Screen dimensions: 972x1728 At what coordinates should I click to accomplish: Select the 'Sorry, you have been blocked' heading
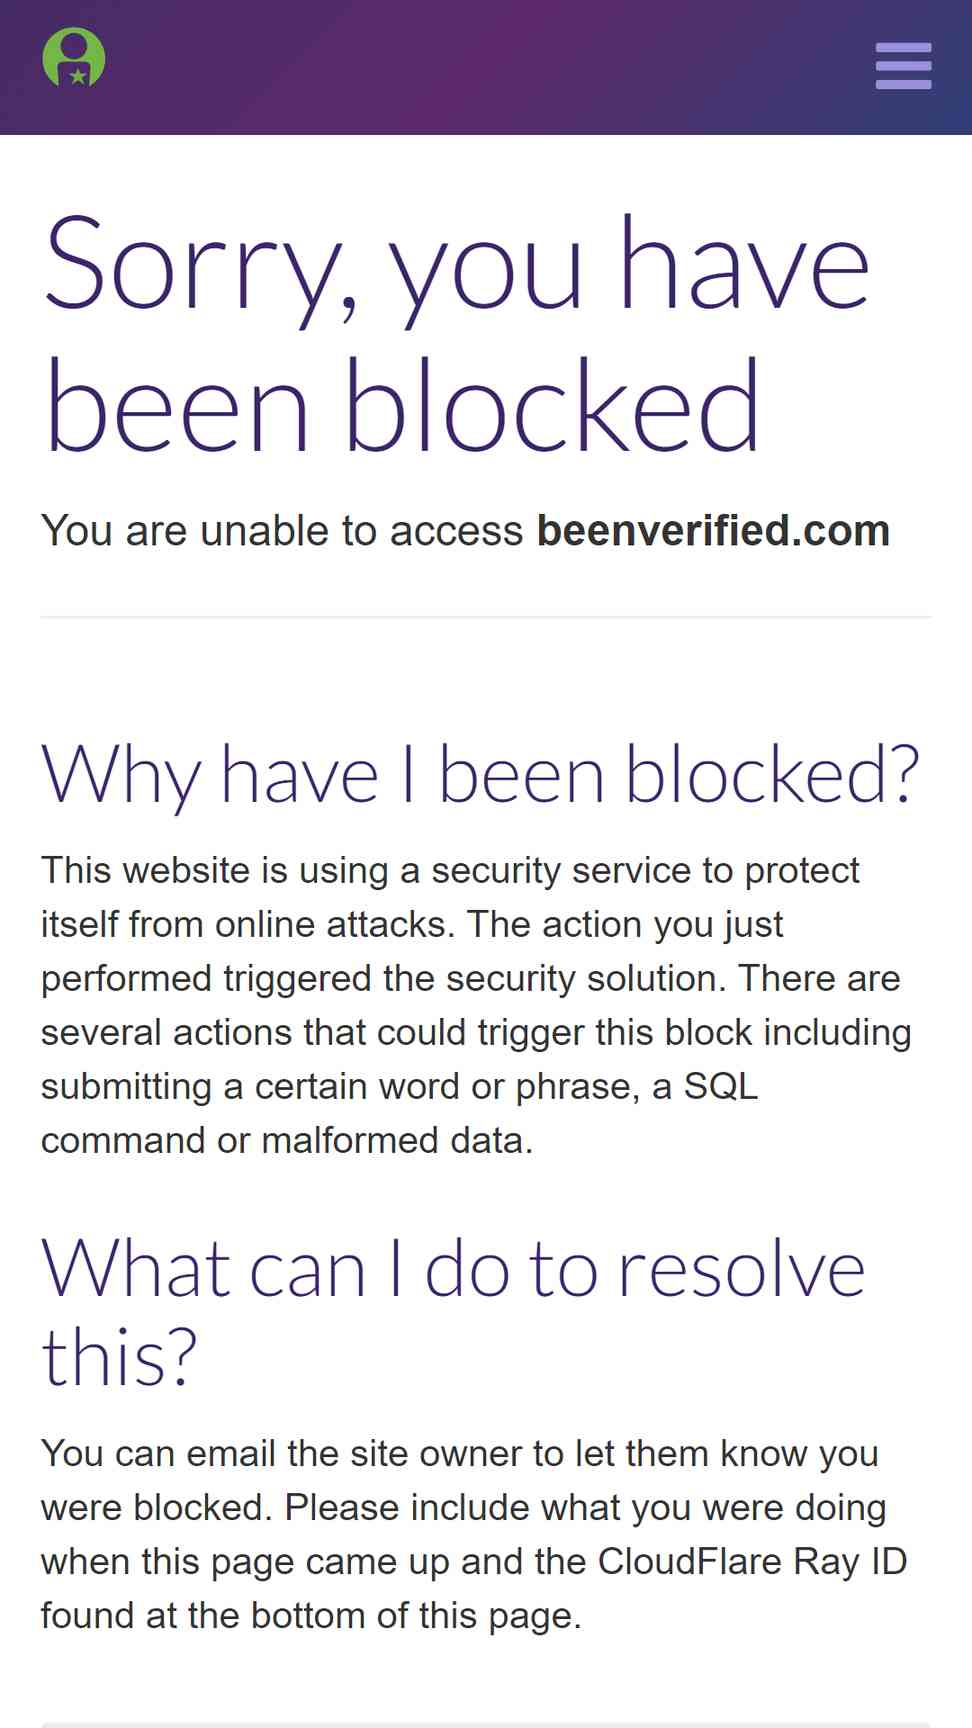pyautogui.click(x=456, y=334)
